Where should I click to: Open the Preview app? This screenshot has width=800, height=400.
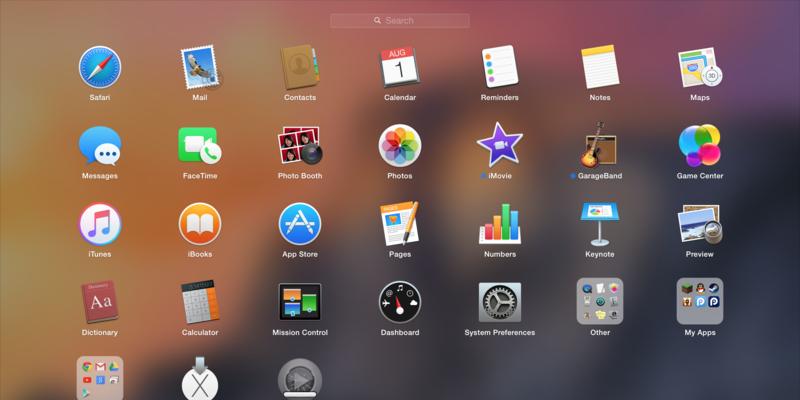click(x=699, y=224)
